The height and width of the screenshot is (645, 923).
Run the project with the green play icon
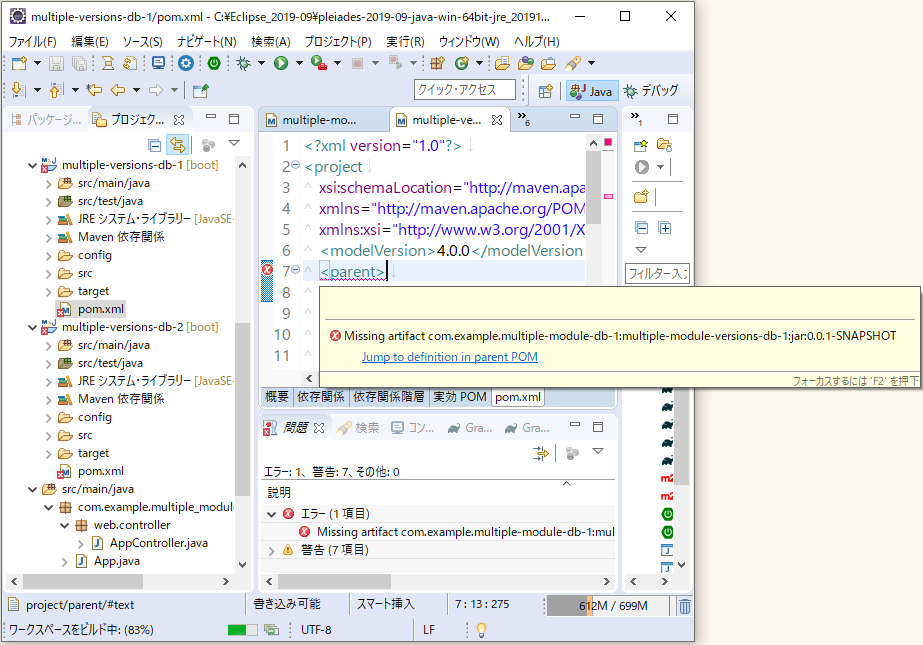click(x=281, y=63)
